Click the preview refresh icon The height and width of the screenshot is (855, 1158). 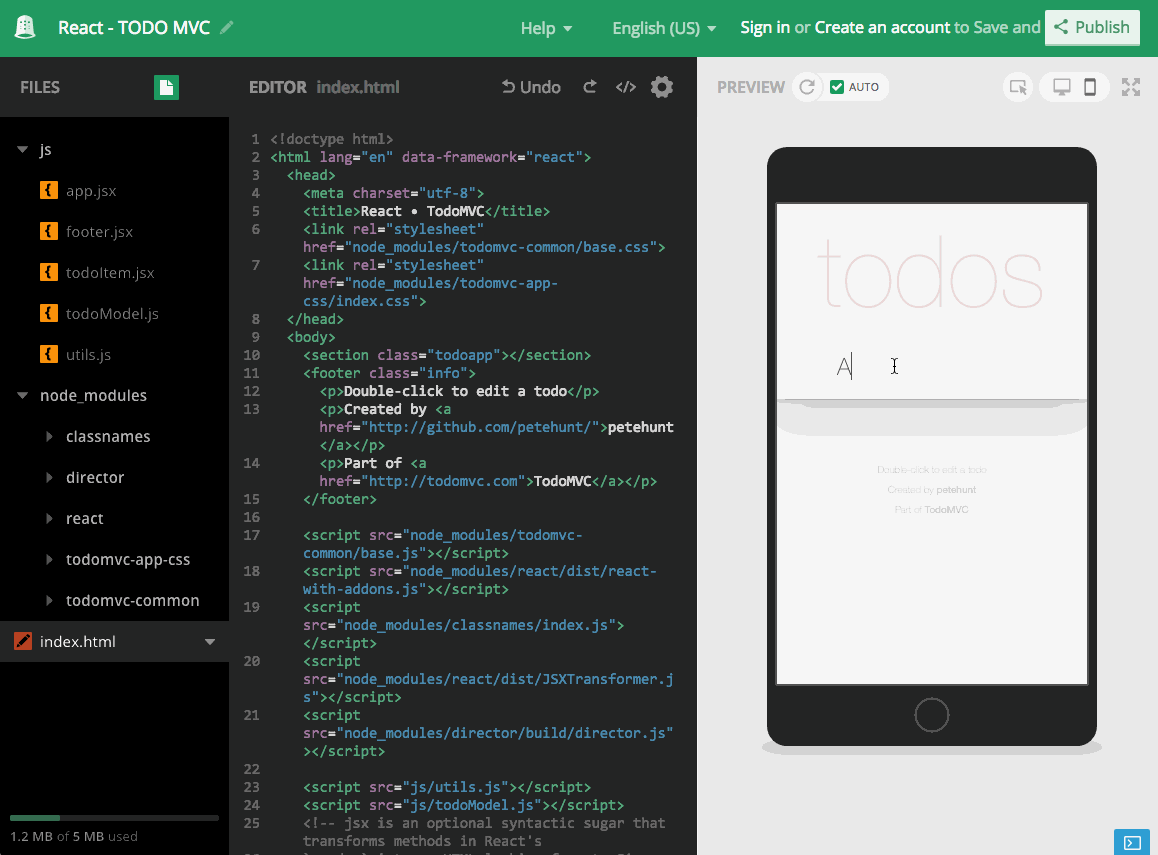806,87
